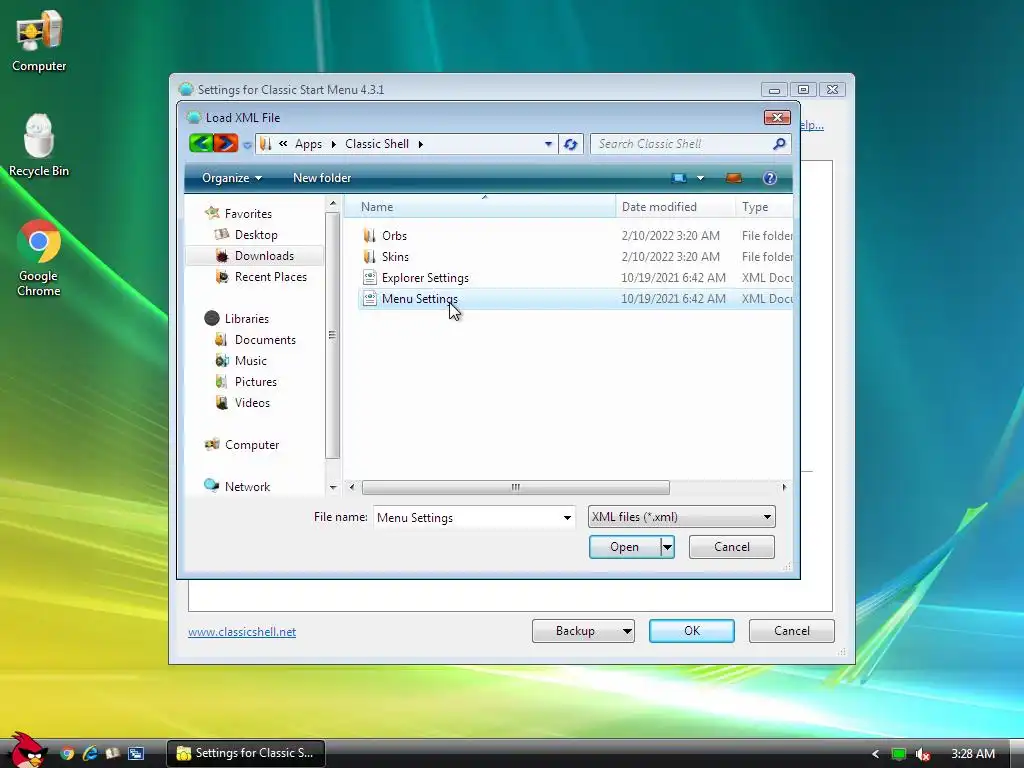
Task: Show hidden tray icons arrow
Action: (875, 754)
